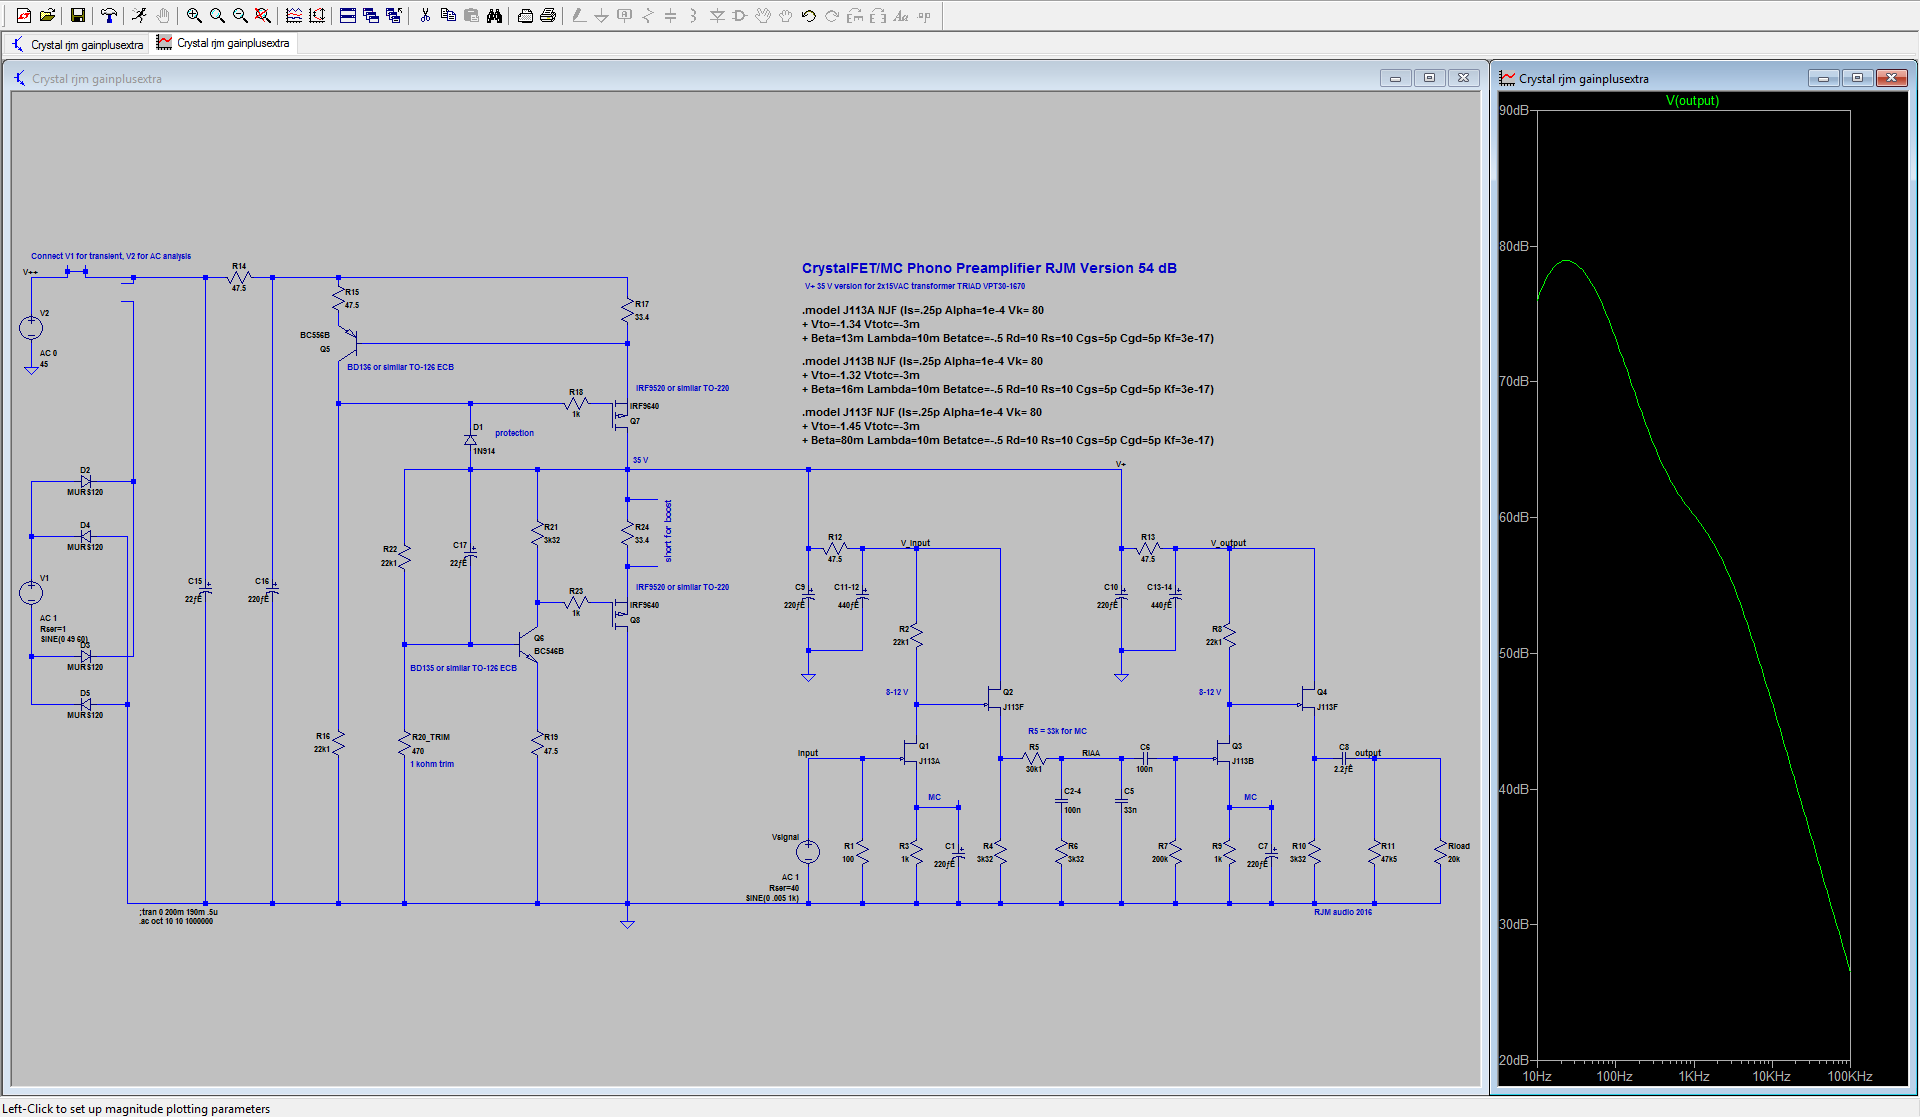Redo the action arrow icon
The image size is (1920, 1117).
[832, 15]
